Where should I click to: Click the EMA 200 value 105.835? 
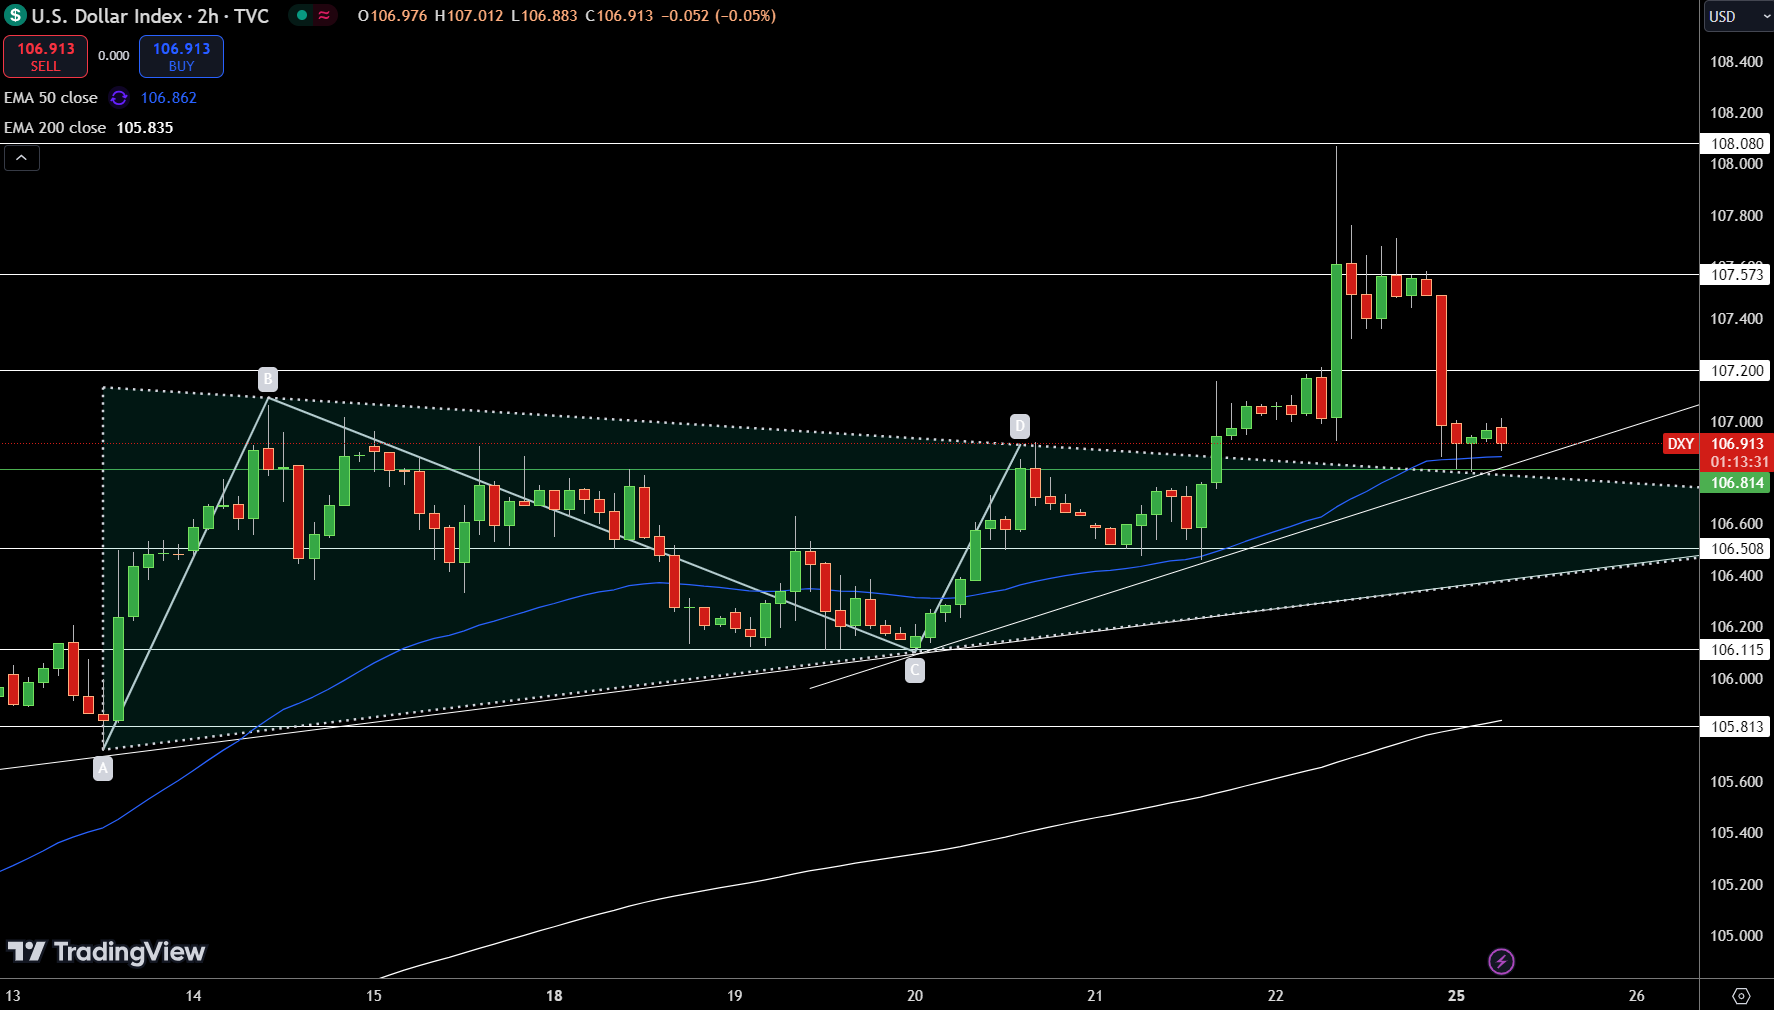coord(145,128)
